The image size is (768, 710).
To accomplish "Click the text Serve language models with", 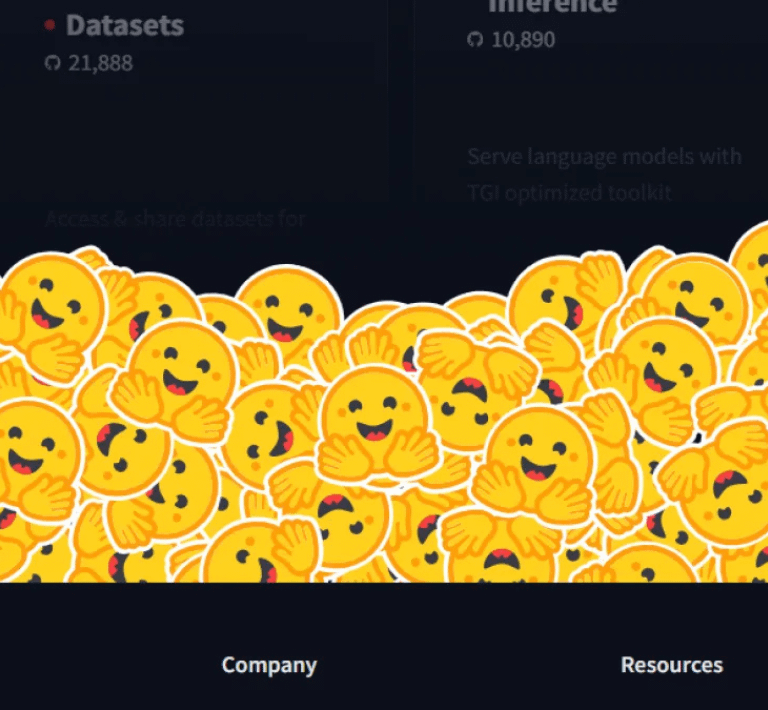I will [604, 157].
